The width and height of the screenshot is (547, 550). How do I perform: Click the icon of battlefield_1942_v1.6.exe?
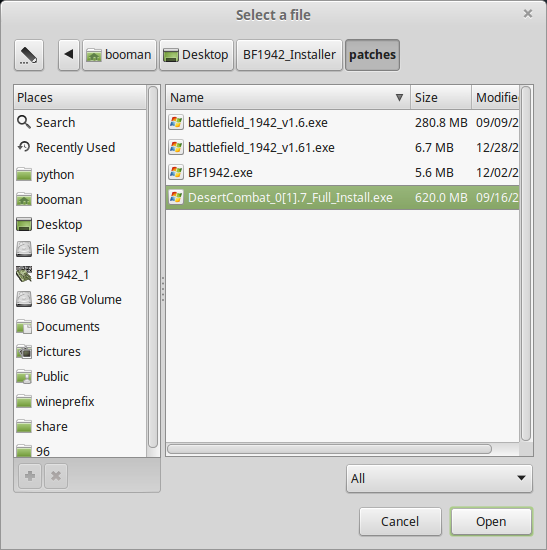pos(176,122)
